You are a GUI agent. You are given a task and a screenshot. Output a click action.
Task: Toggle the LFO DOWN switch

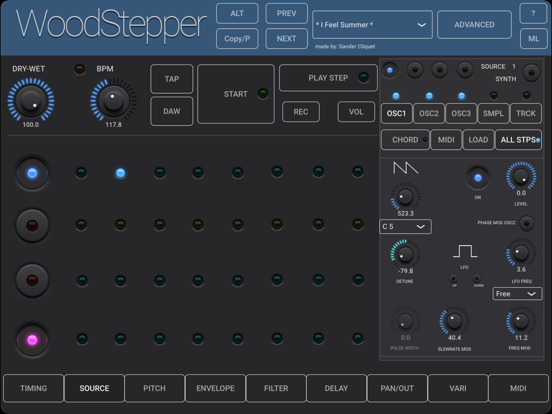click(477, 278)
